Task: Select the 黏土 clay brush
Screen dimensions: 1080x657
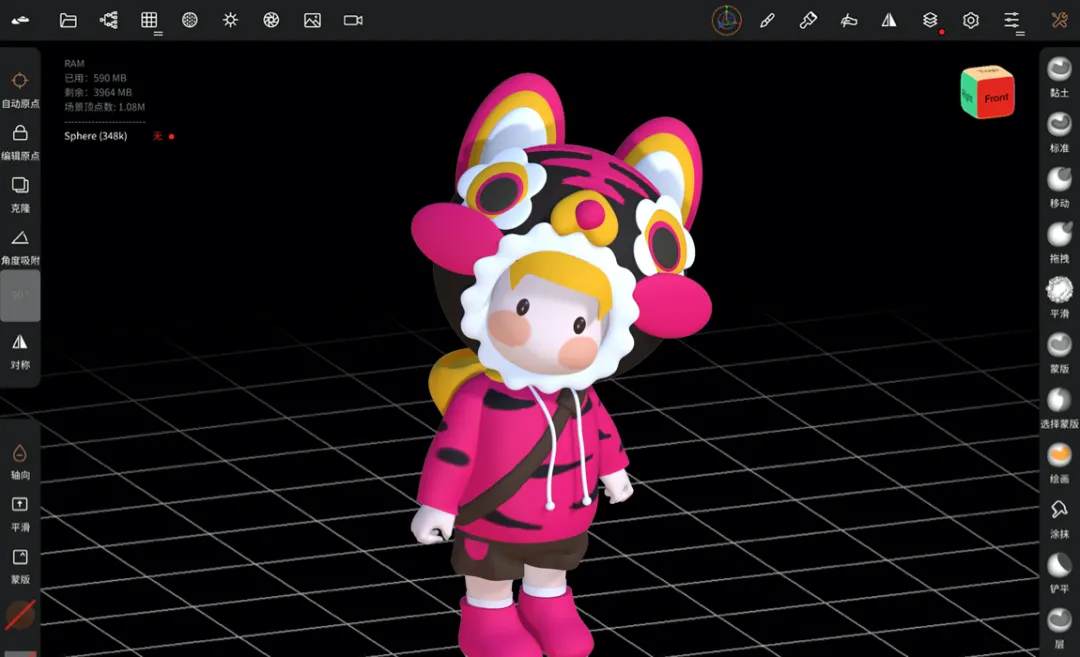Action: (x=1059, y=76)
